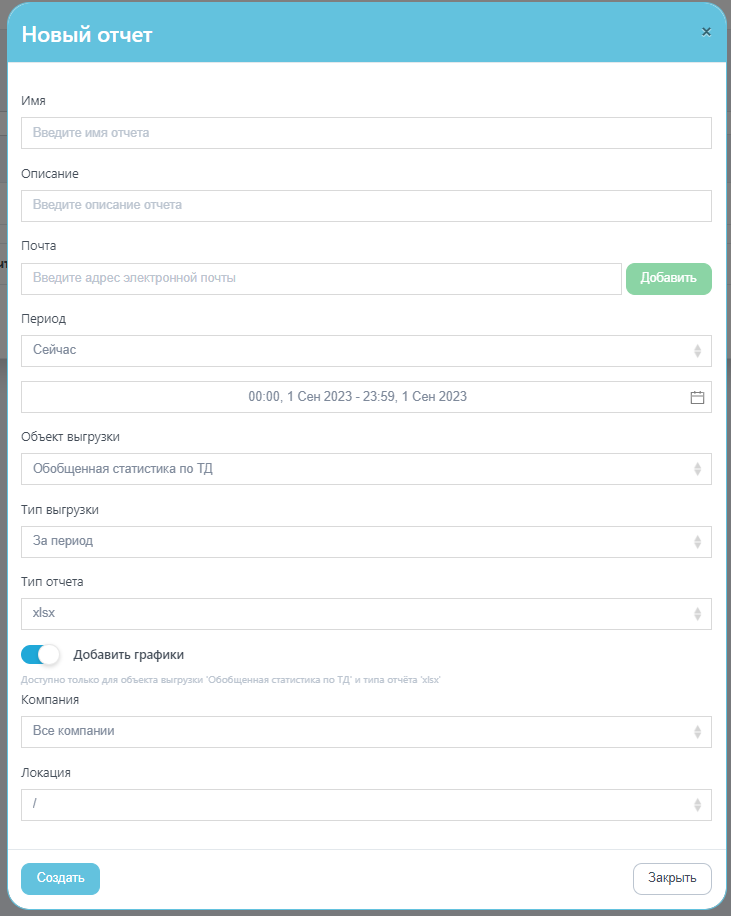Click the arrows icon in Тип выгрузки field
The height and width of the screenshot is (916, 731).
[697, 542]
